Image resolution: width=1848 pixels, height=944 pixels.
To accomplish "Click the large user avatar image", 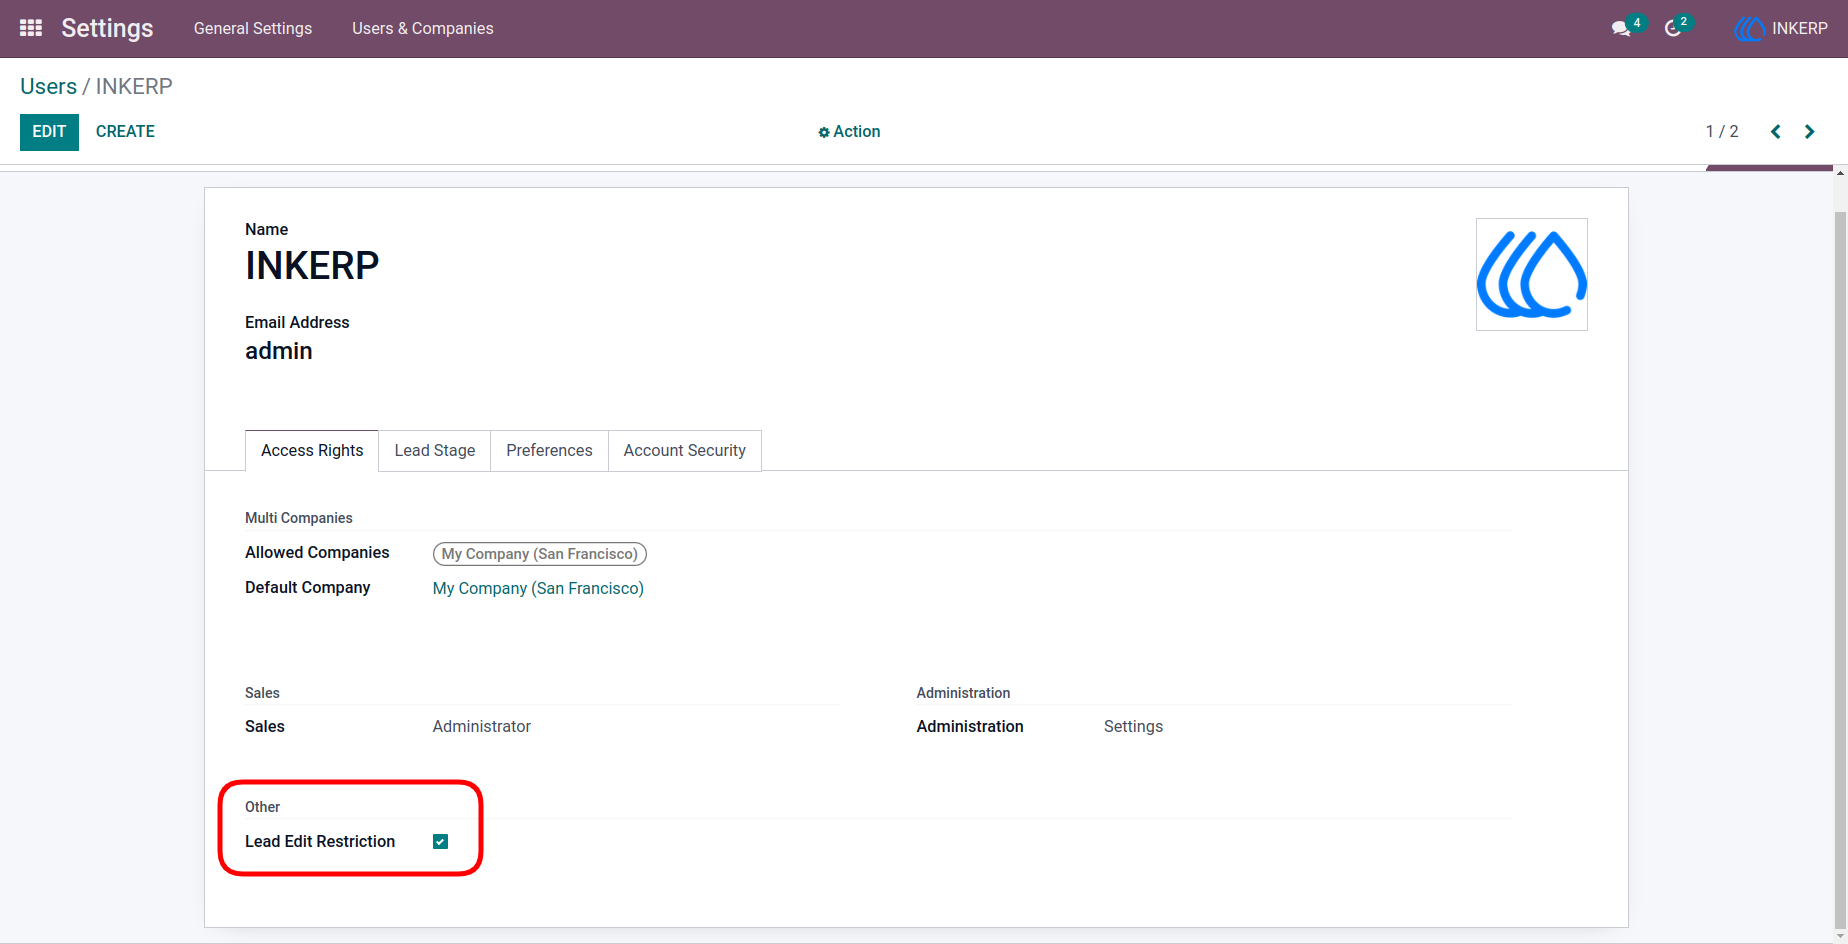I will (1532, 275).
